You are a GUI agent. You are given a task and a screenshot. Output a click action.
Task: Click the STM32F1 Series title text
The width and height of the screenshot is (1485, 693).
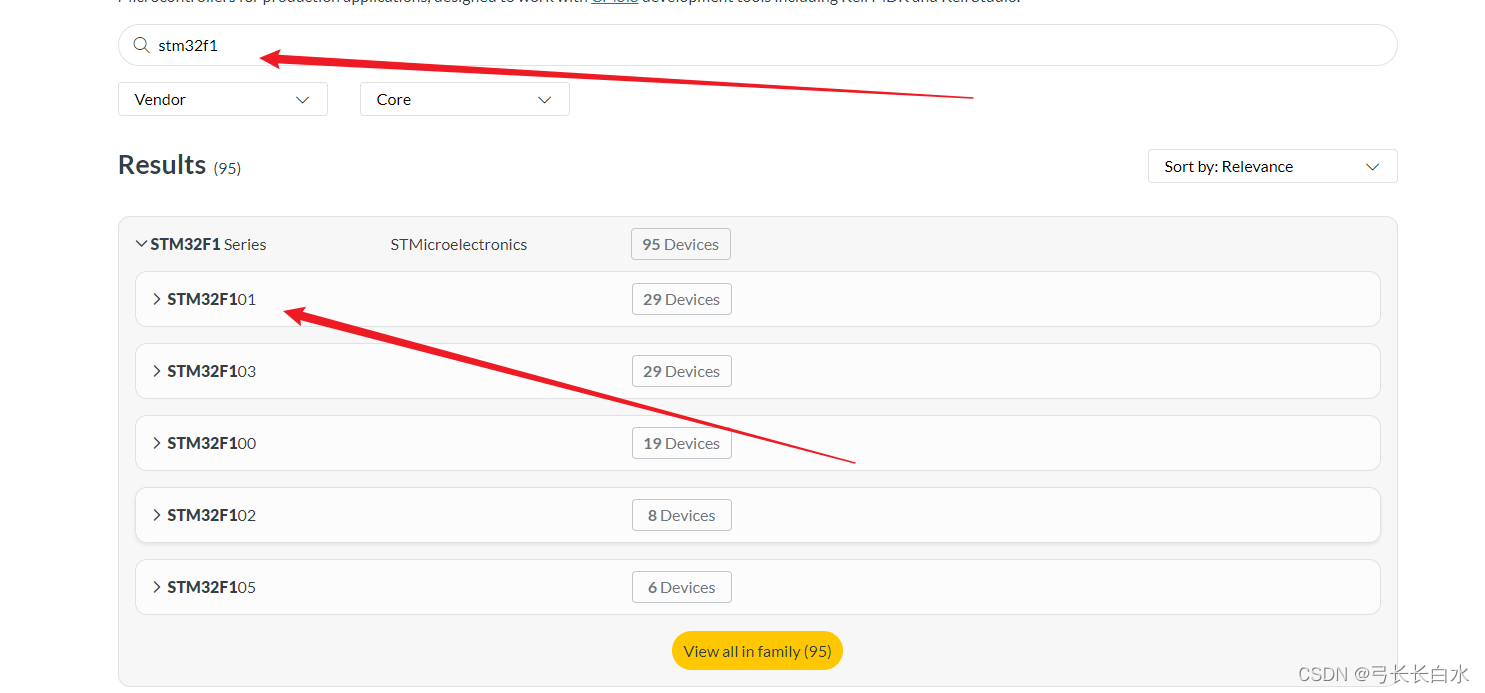208,244
